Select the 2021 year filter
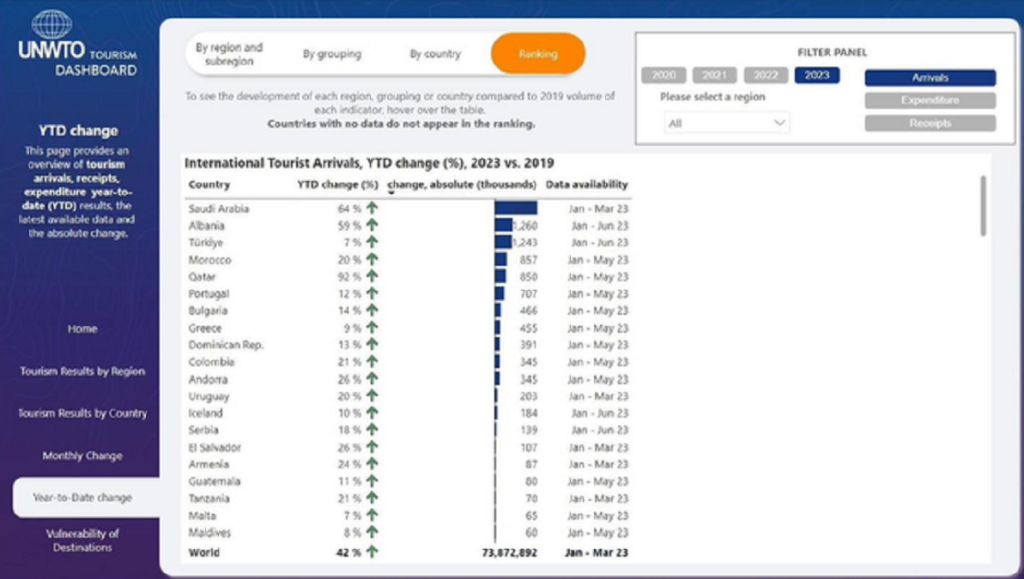Screen dimensions: 1024x579 click(x=714, y=75)
